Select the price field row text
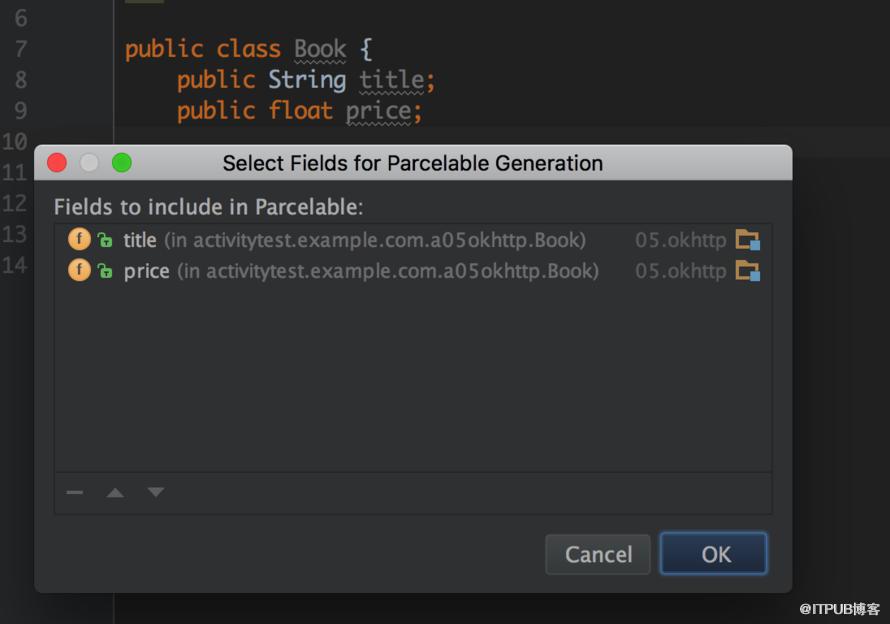The image size is (890, 624). coord(361,271)
